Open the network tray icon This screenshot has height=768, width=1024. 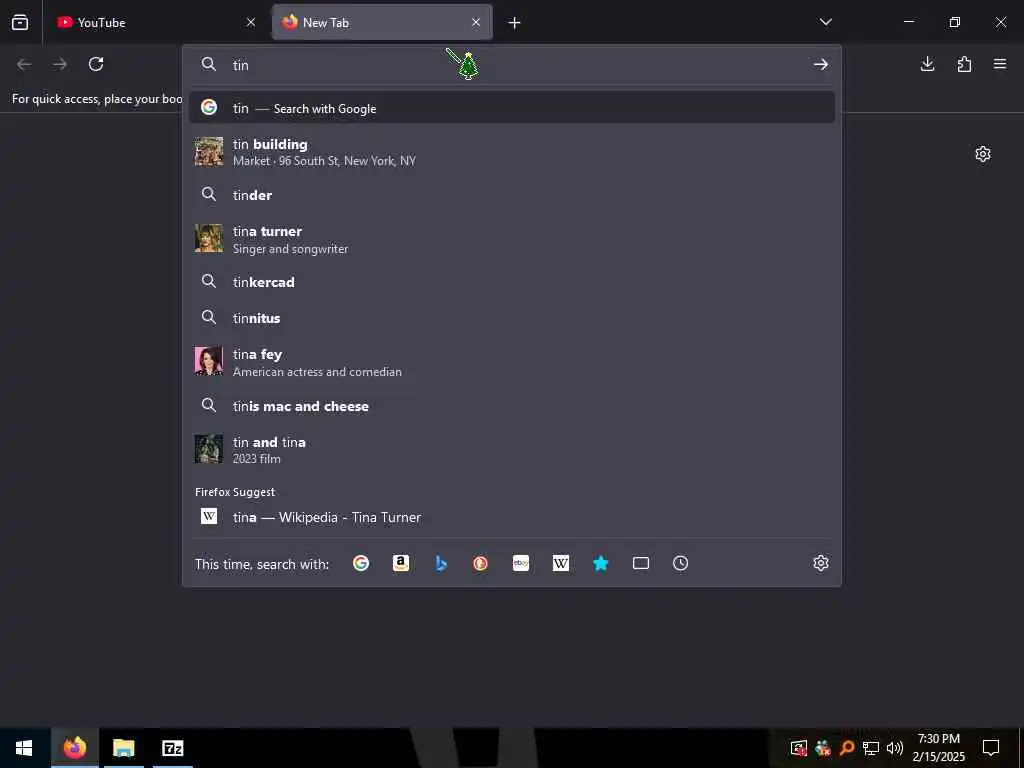click(x=871, y=748)
